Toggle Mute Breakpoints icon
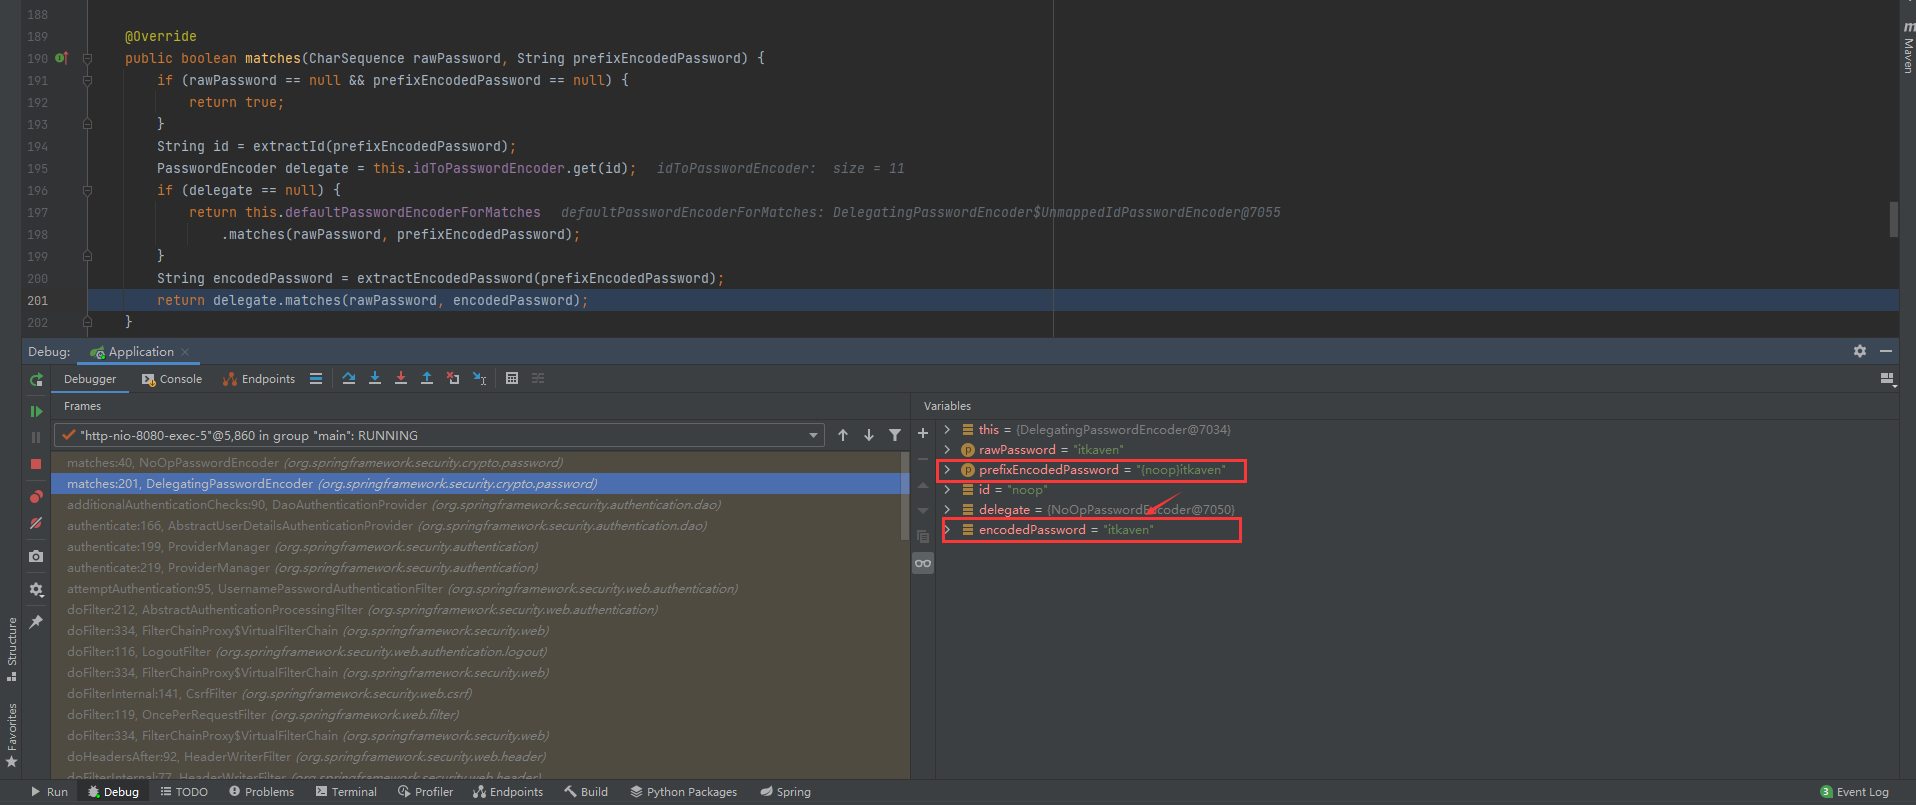 [36, 523]
